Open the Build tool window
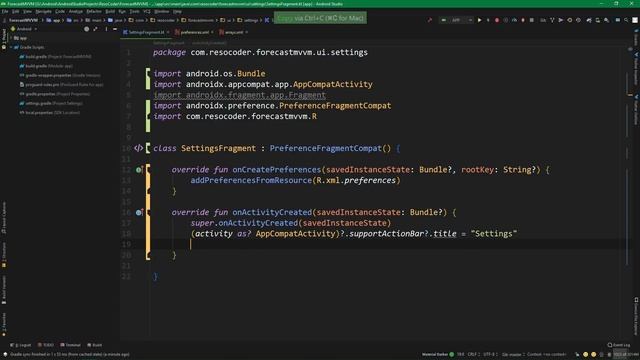 95,345
